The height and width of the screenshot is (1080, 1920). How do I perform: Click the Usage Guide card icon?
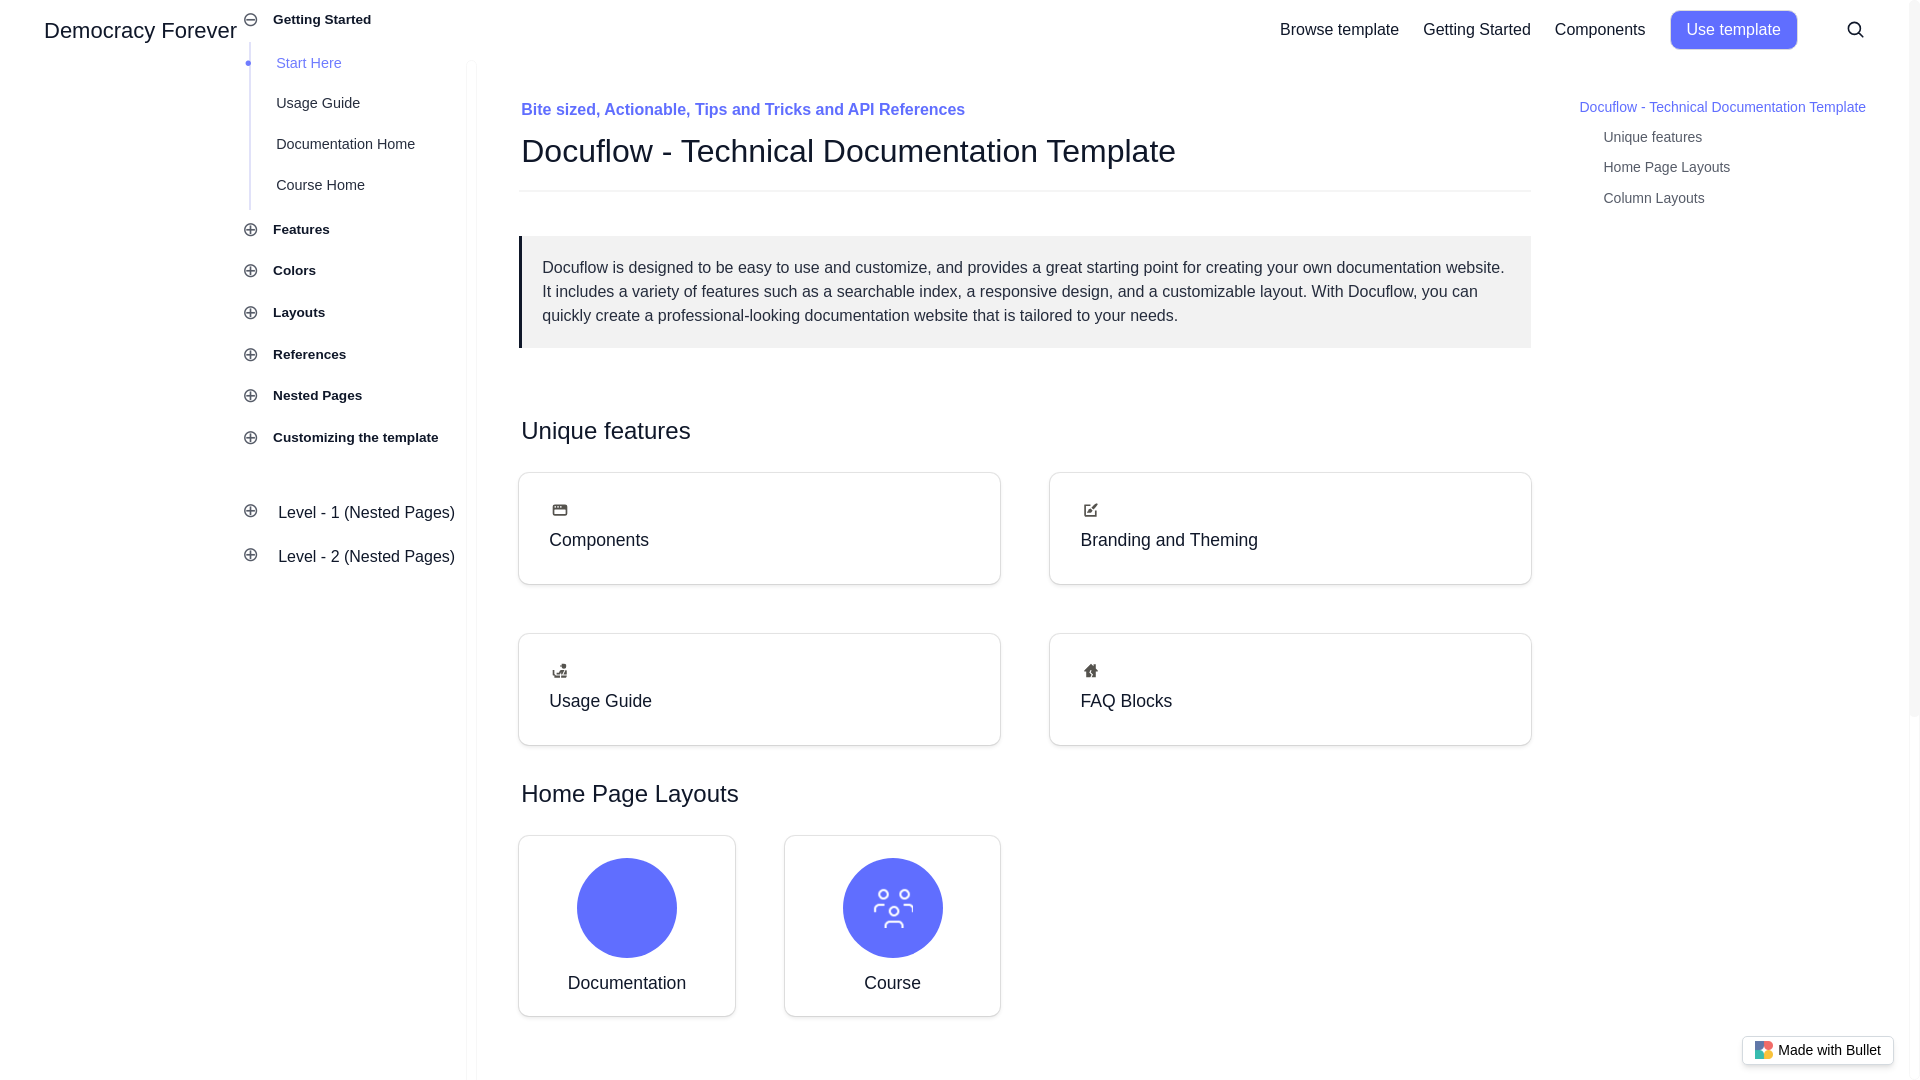[x=560, y=671]
